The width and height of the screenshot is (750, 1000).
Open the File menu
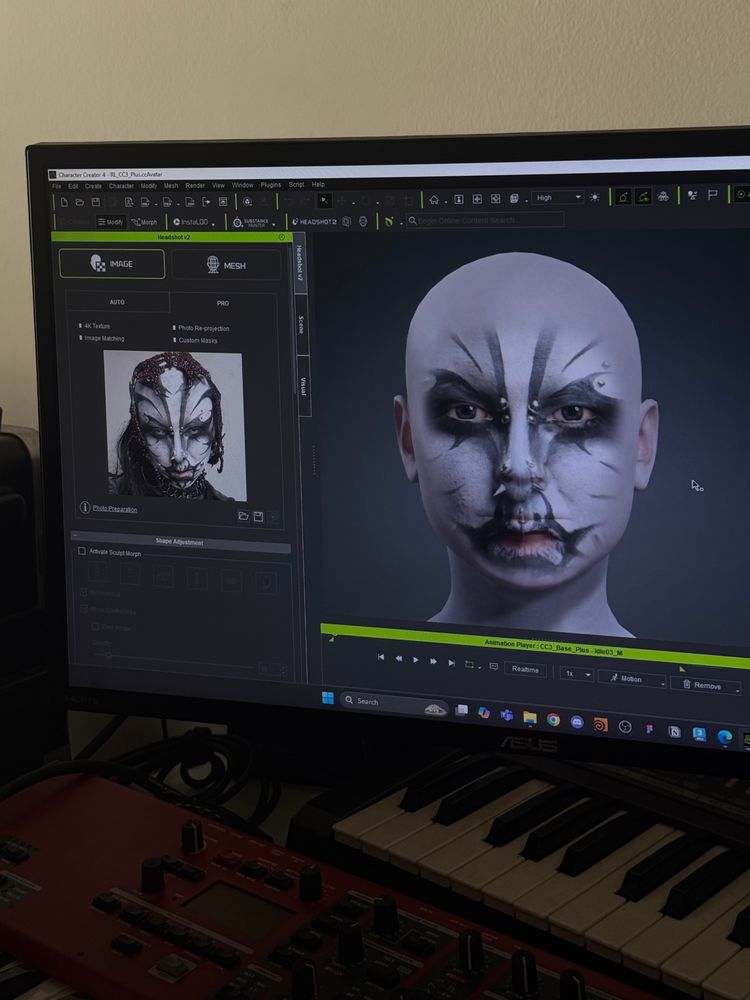point(57,186)
